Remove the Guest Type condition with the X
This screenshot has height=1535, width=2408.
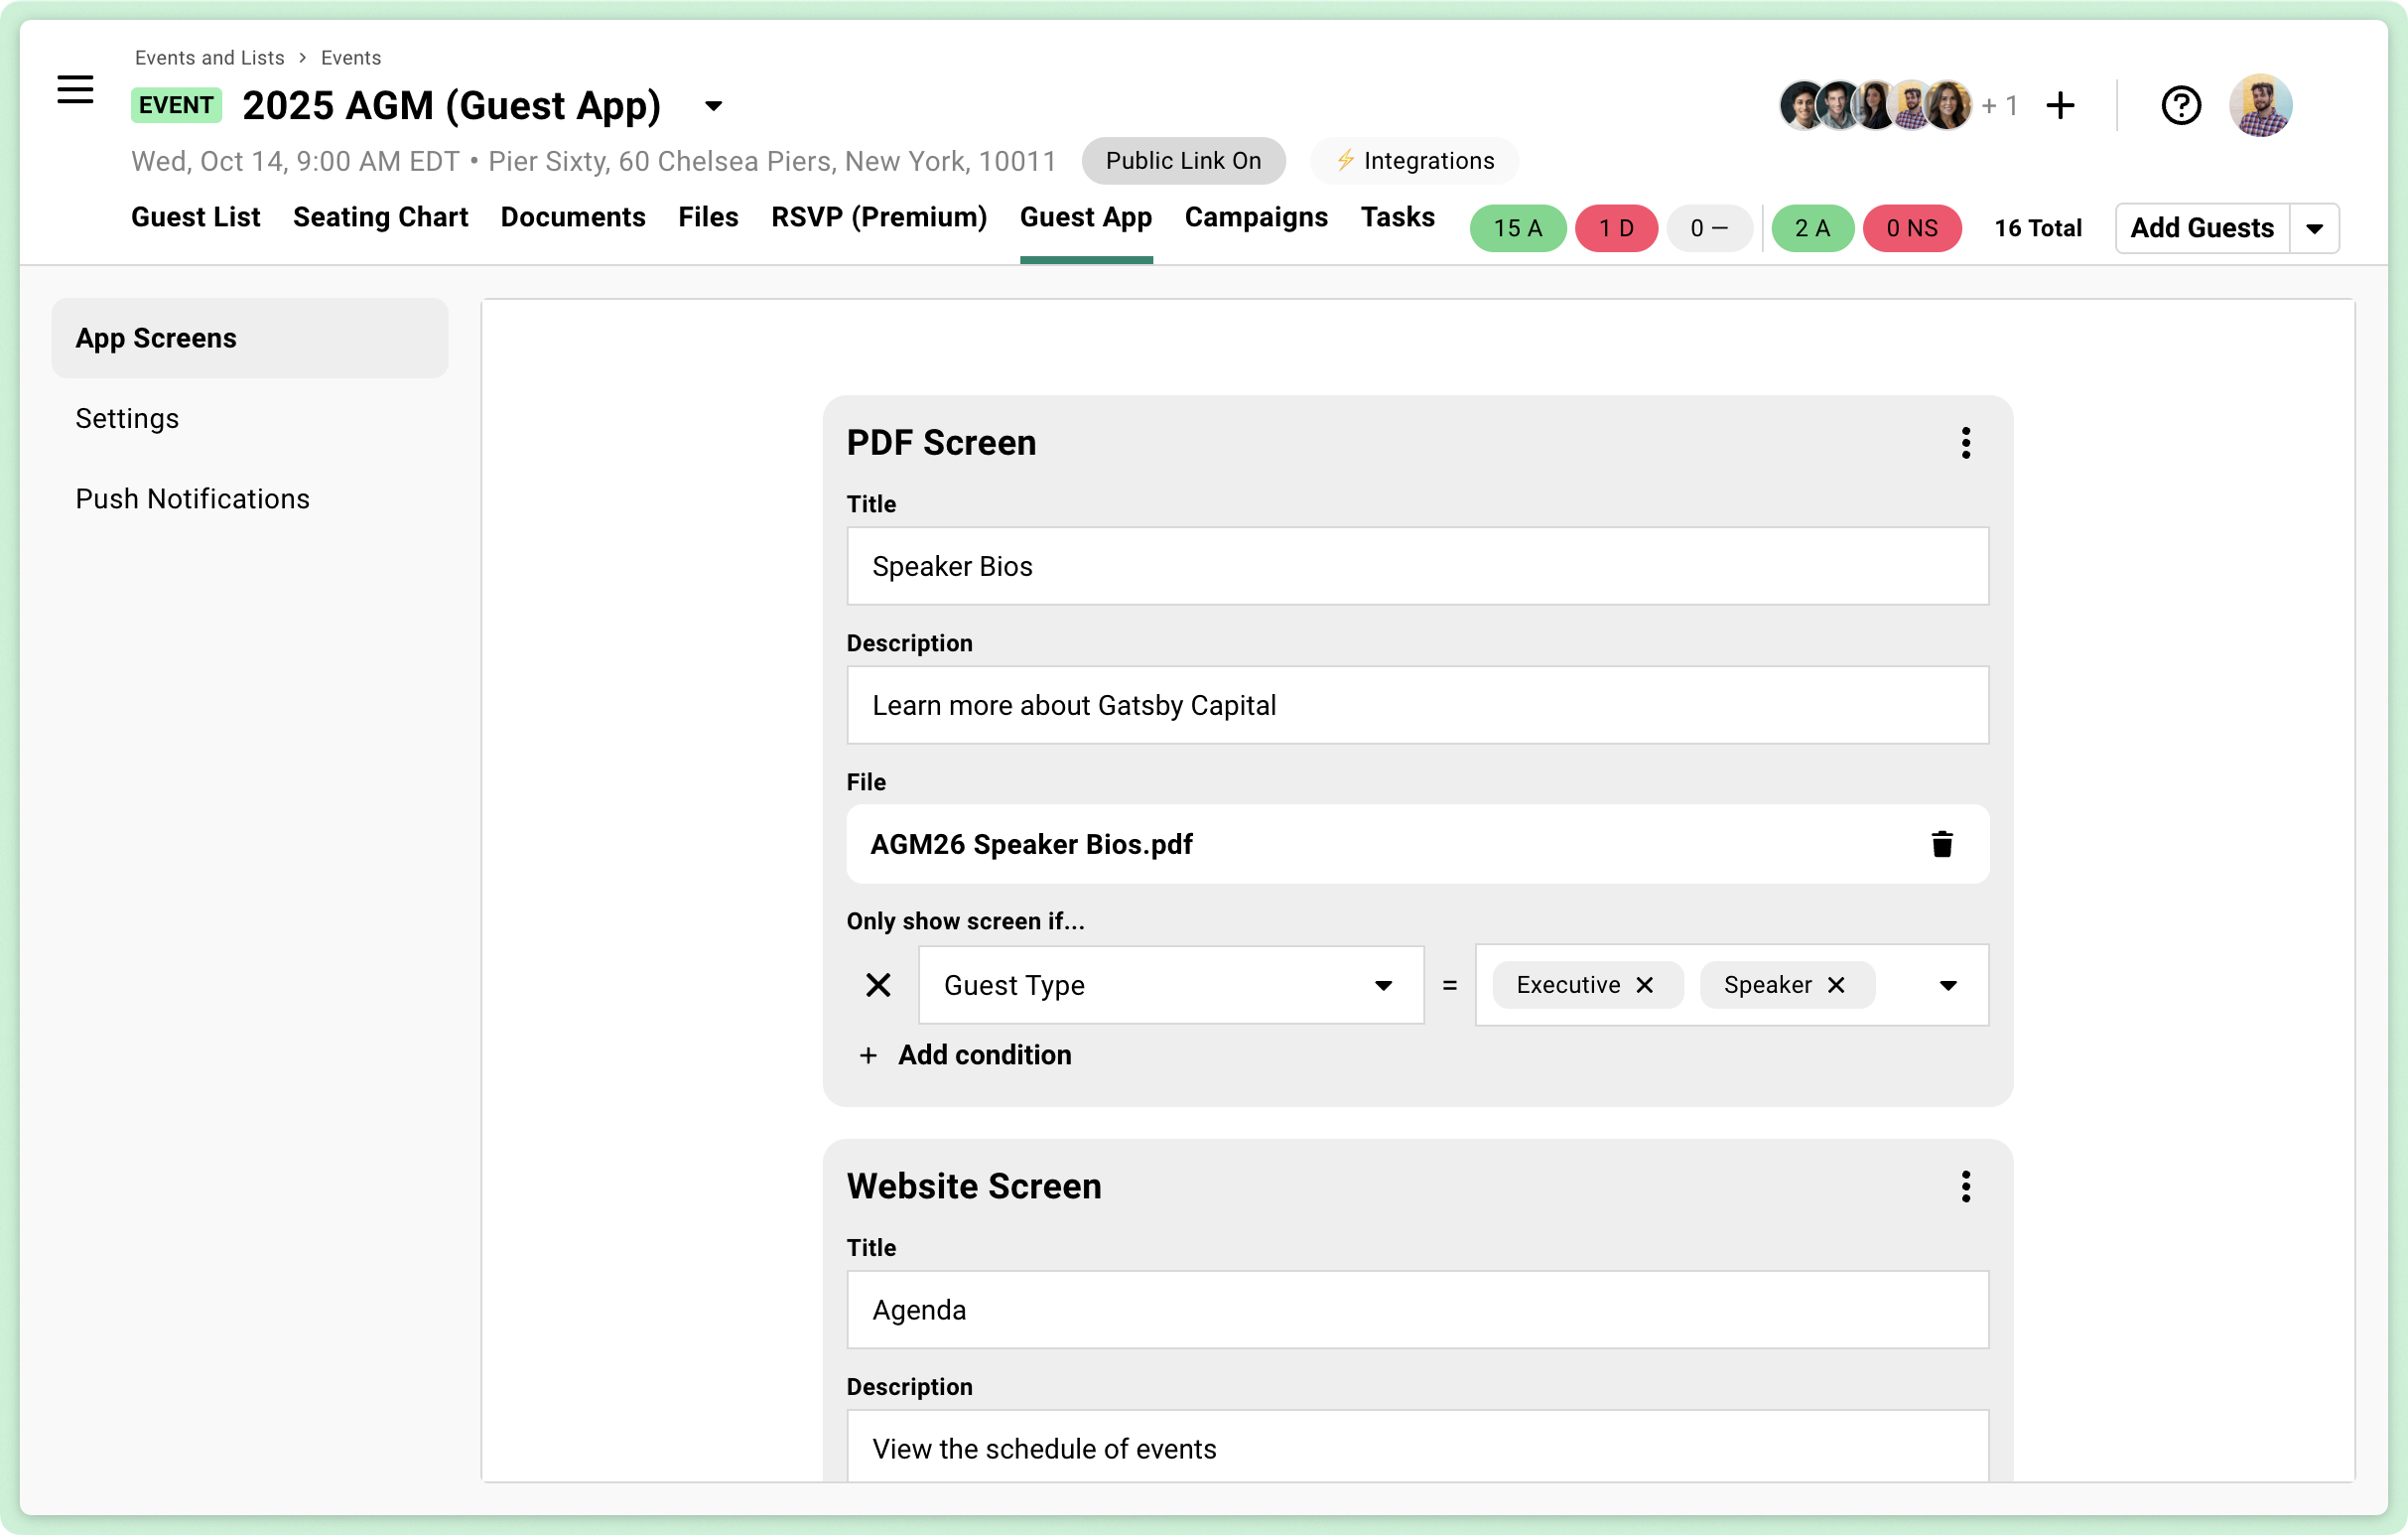[x=878, y=985]
